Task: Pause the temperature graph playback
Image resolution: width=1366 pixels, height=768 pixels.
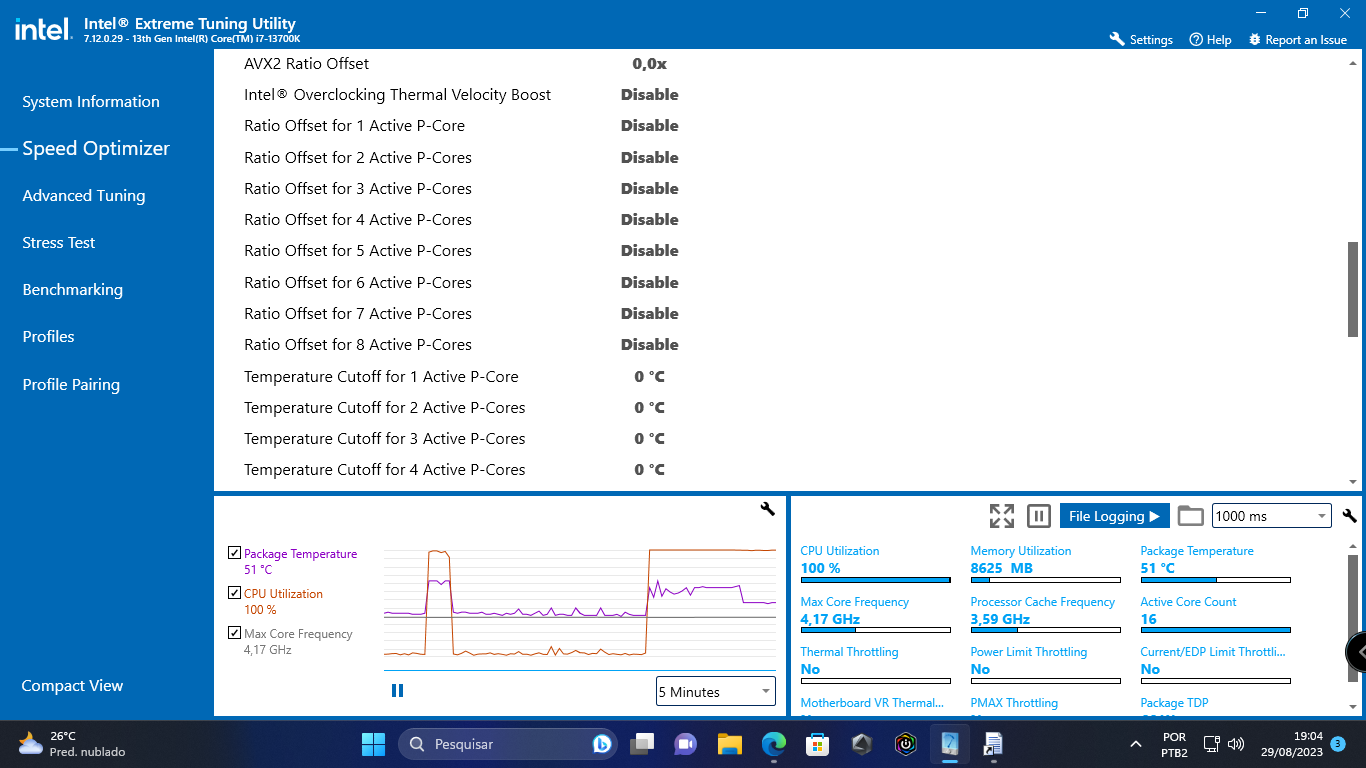Action: [397, 690]
